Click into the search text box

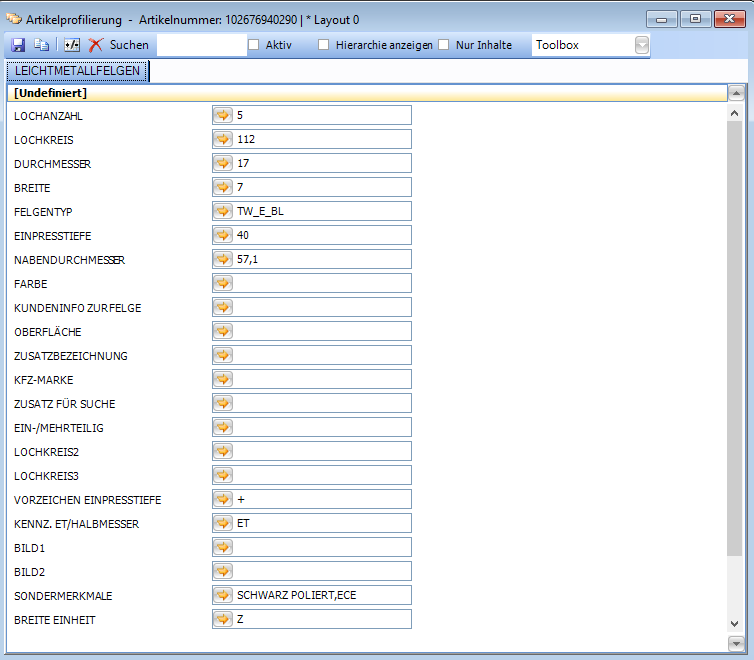200,45
